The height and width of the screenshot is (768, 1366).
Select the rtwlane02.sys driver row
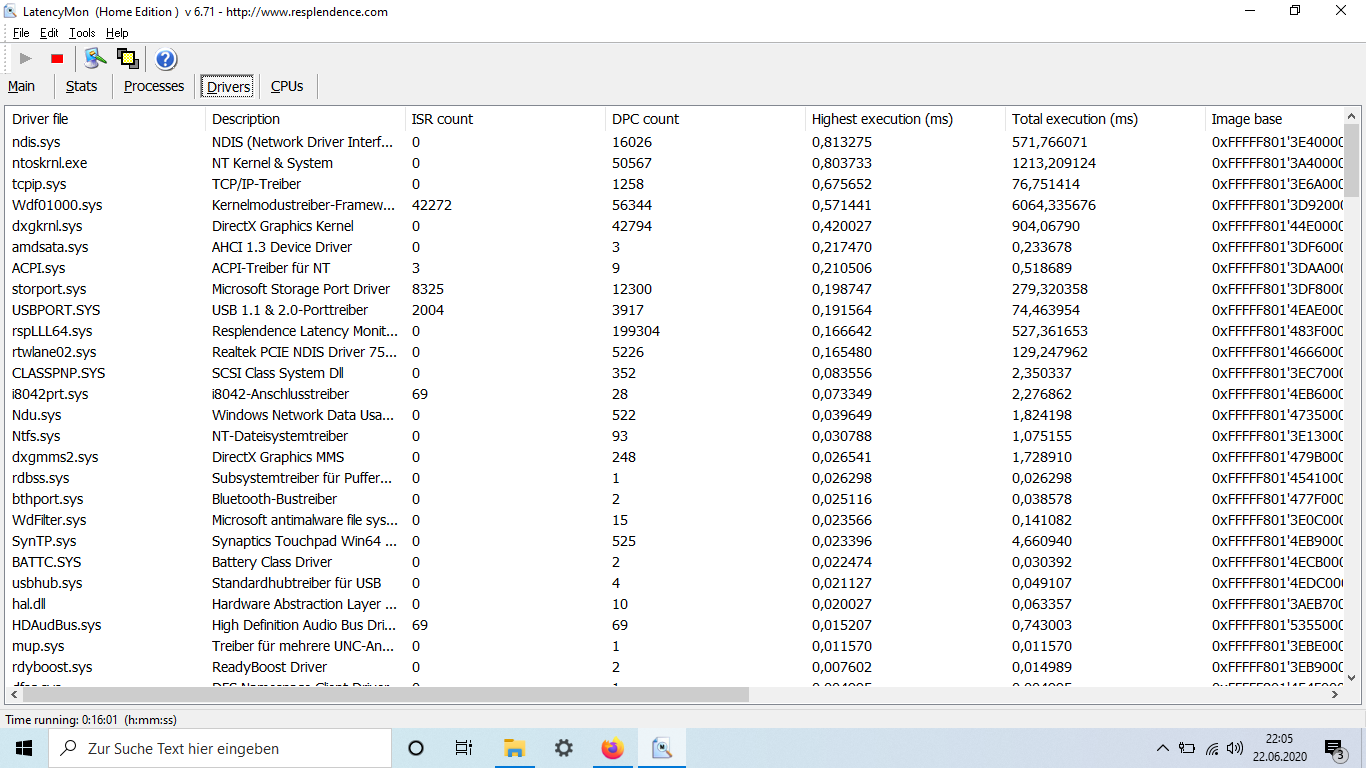[675, 352]
